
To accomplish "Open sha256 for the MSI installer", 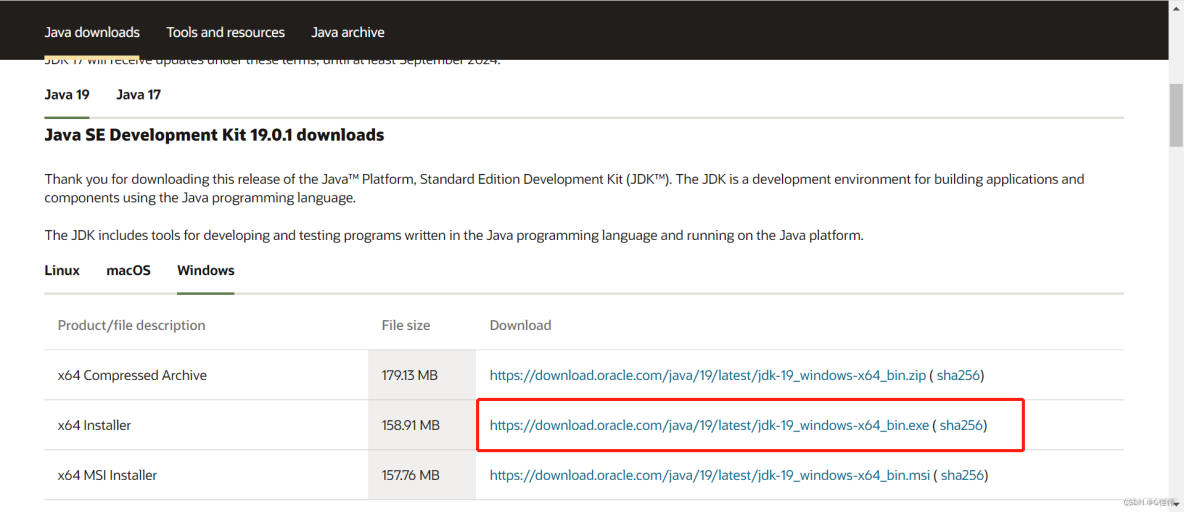I will tap(961, 476).
